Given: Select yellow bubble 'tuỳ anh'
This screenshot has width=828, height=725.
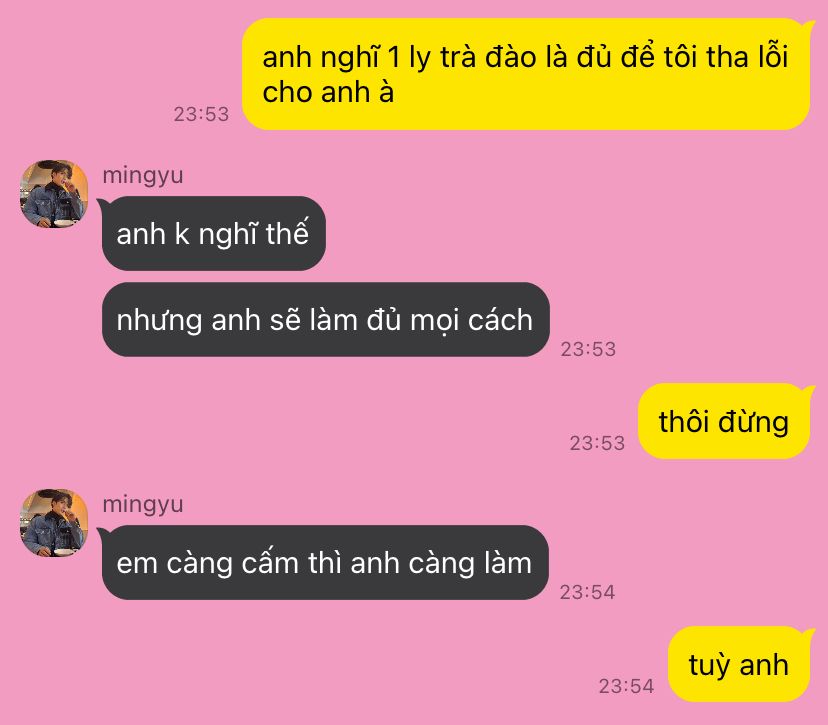Looking at the screenshot, I should point(739,664).
